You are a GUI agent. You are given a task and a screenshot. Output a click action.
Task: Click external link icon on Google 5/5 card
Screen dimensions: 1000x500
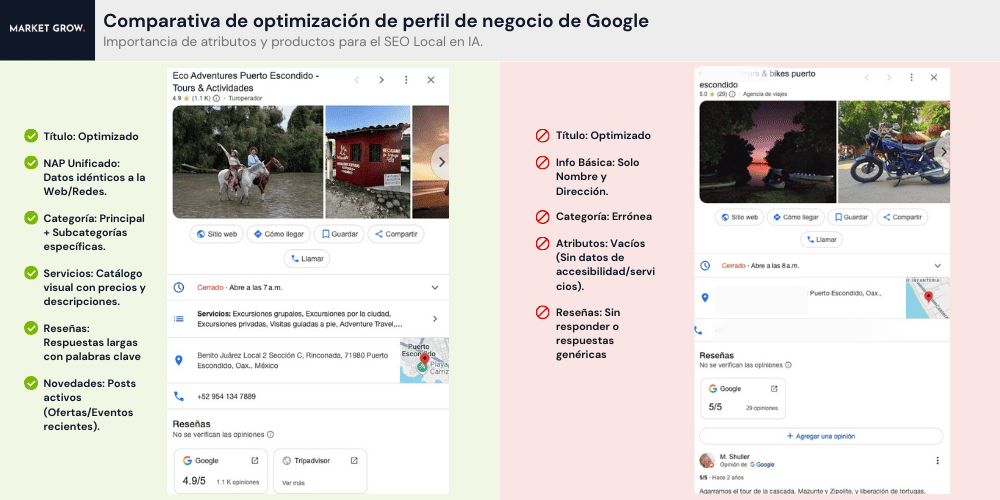[774, 388]
